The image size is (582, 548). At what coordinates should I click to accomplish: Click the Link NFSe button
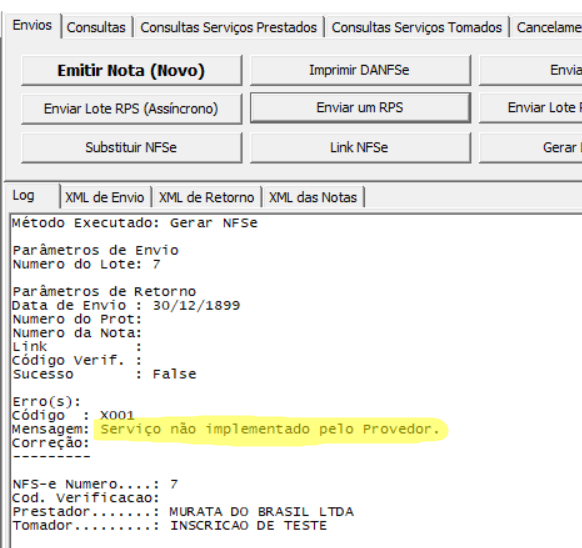click(x=360, y=148)
